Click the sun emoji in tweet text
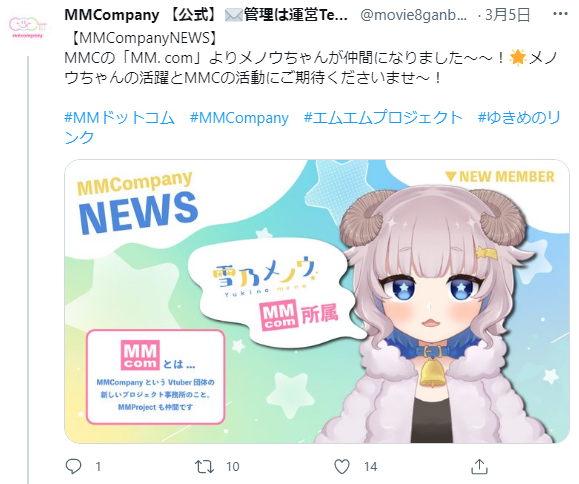This screenshot has height=484, width=579. (517, 58)
